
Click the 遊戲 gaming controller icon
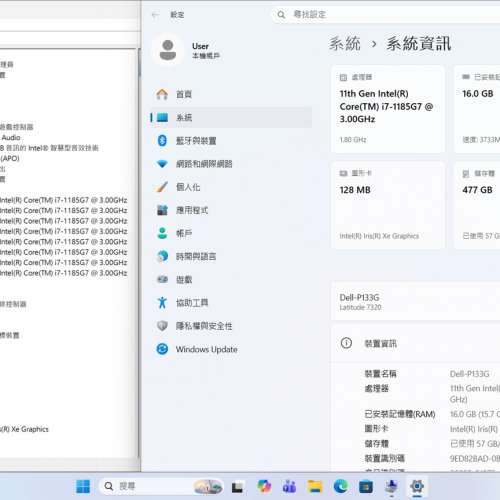click(x=162, y=279)
